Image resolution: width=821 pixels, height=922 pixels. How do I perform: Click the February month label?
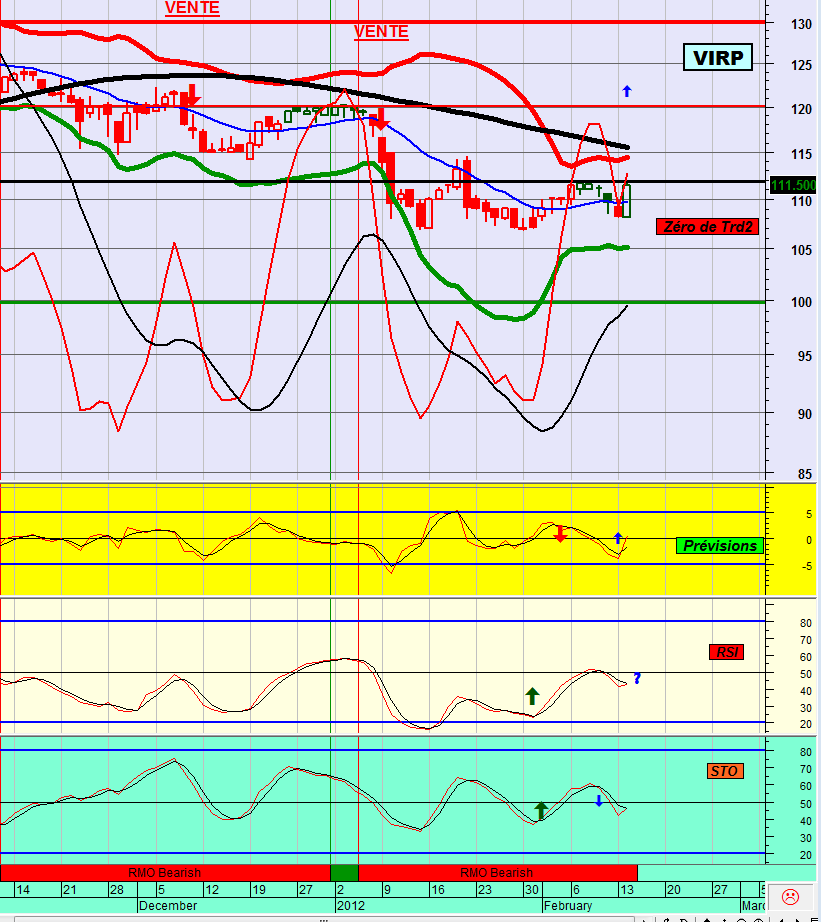coord(568,906)
